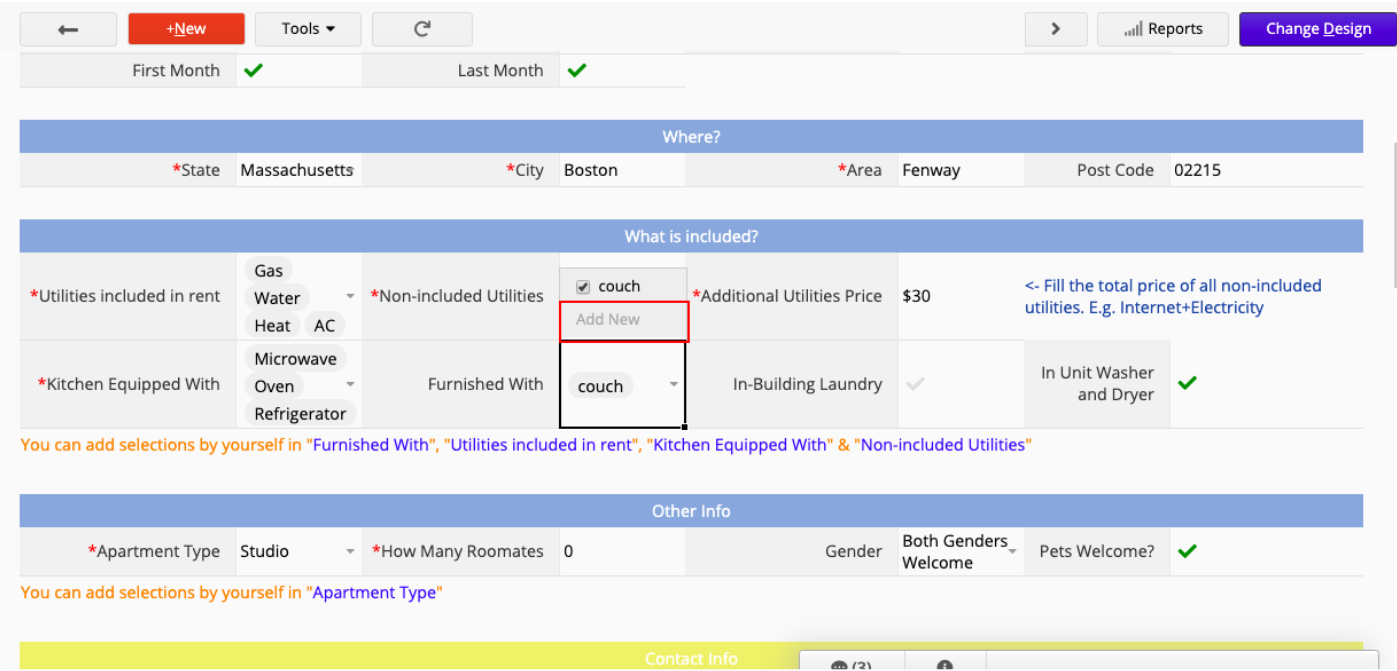Click the back arrow button
This screenshot has height=671, width=1397.
click(68, 29)
